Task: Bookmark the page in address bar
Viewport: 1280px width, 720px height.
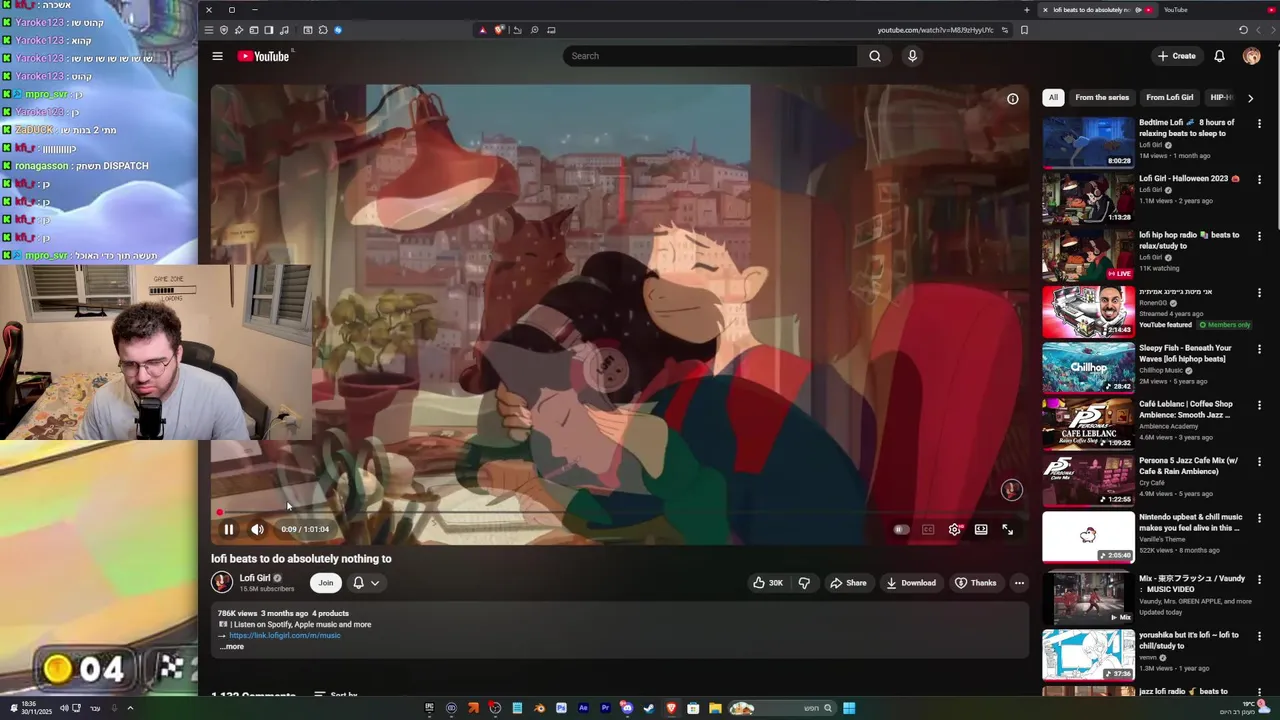Action: point(1024,30)
